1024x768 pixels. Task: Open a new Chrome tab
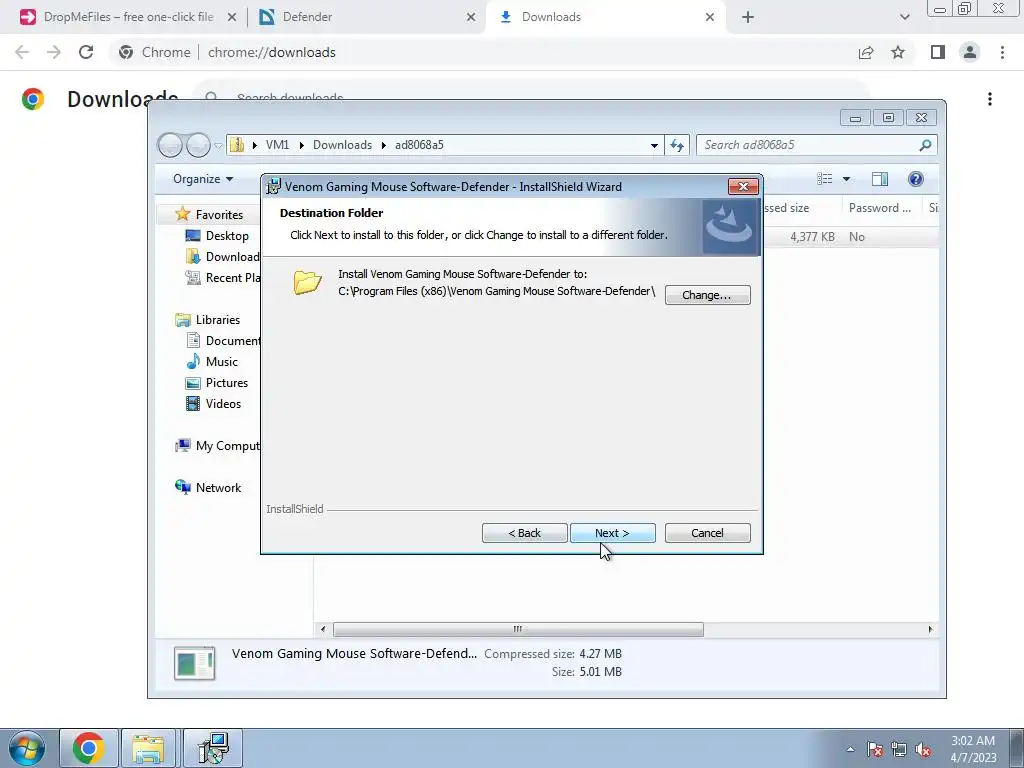[748, 18]
